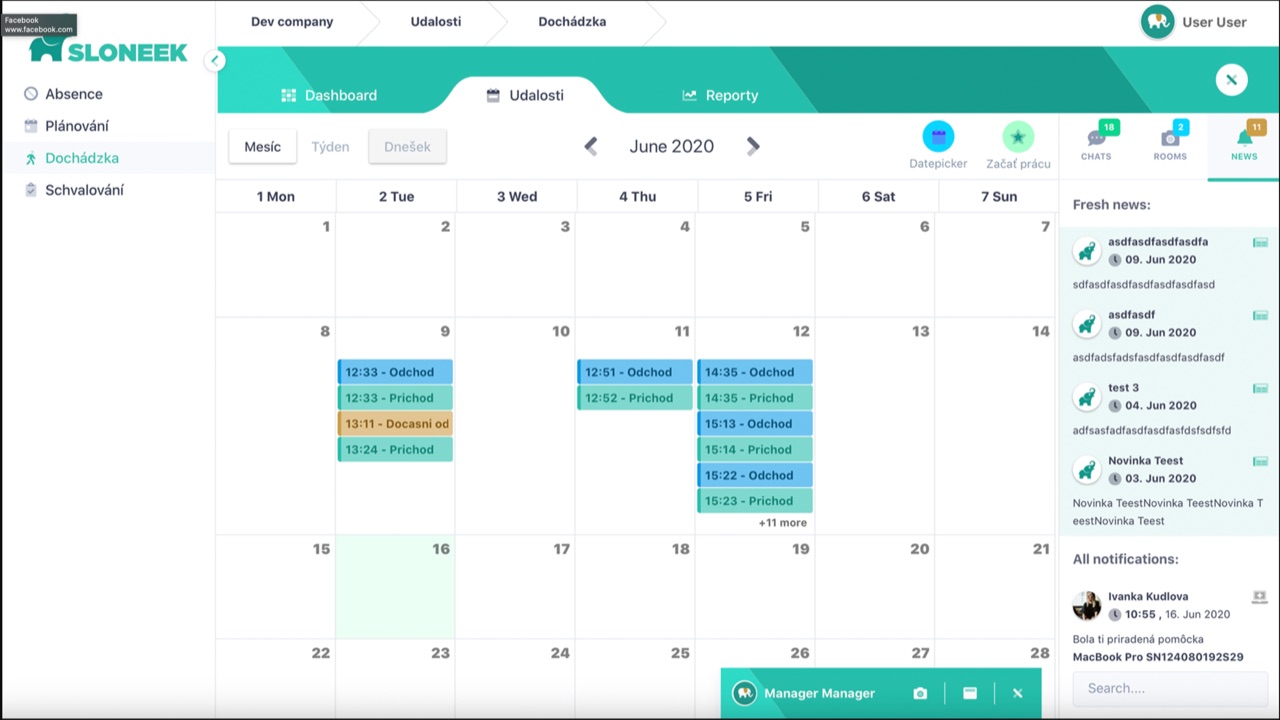The image size is (1280, 720).
Task: Go to the next month arrow
Action: pyautogui.click(x=753, y=146)
